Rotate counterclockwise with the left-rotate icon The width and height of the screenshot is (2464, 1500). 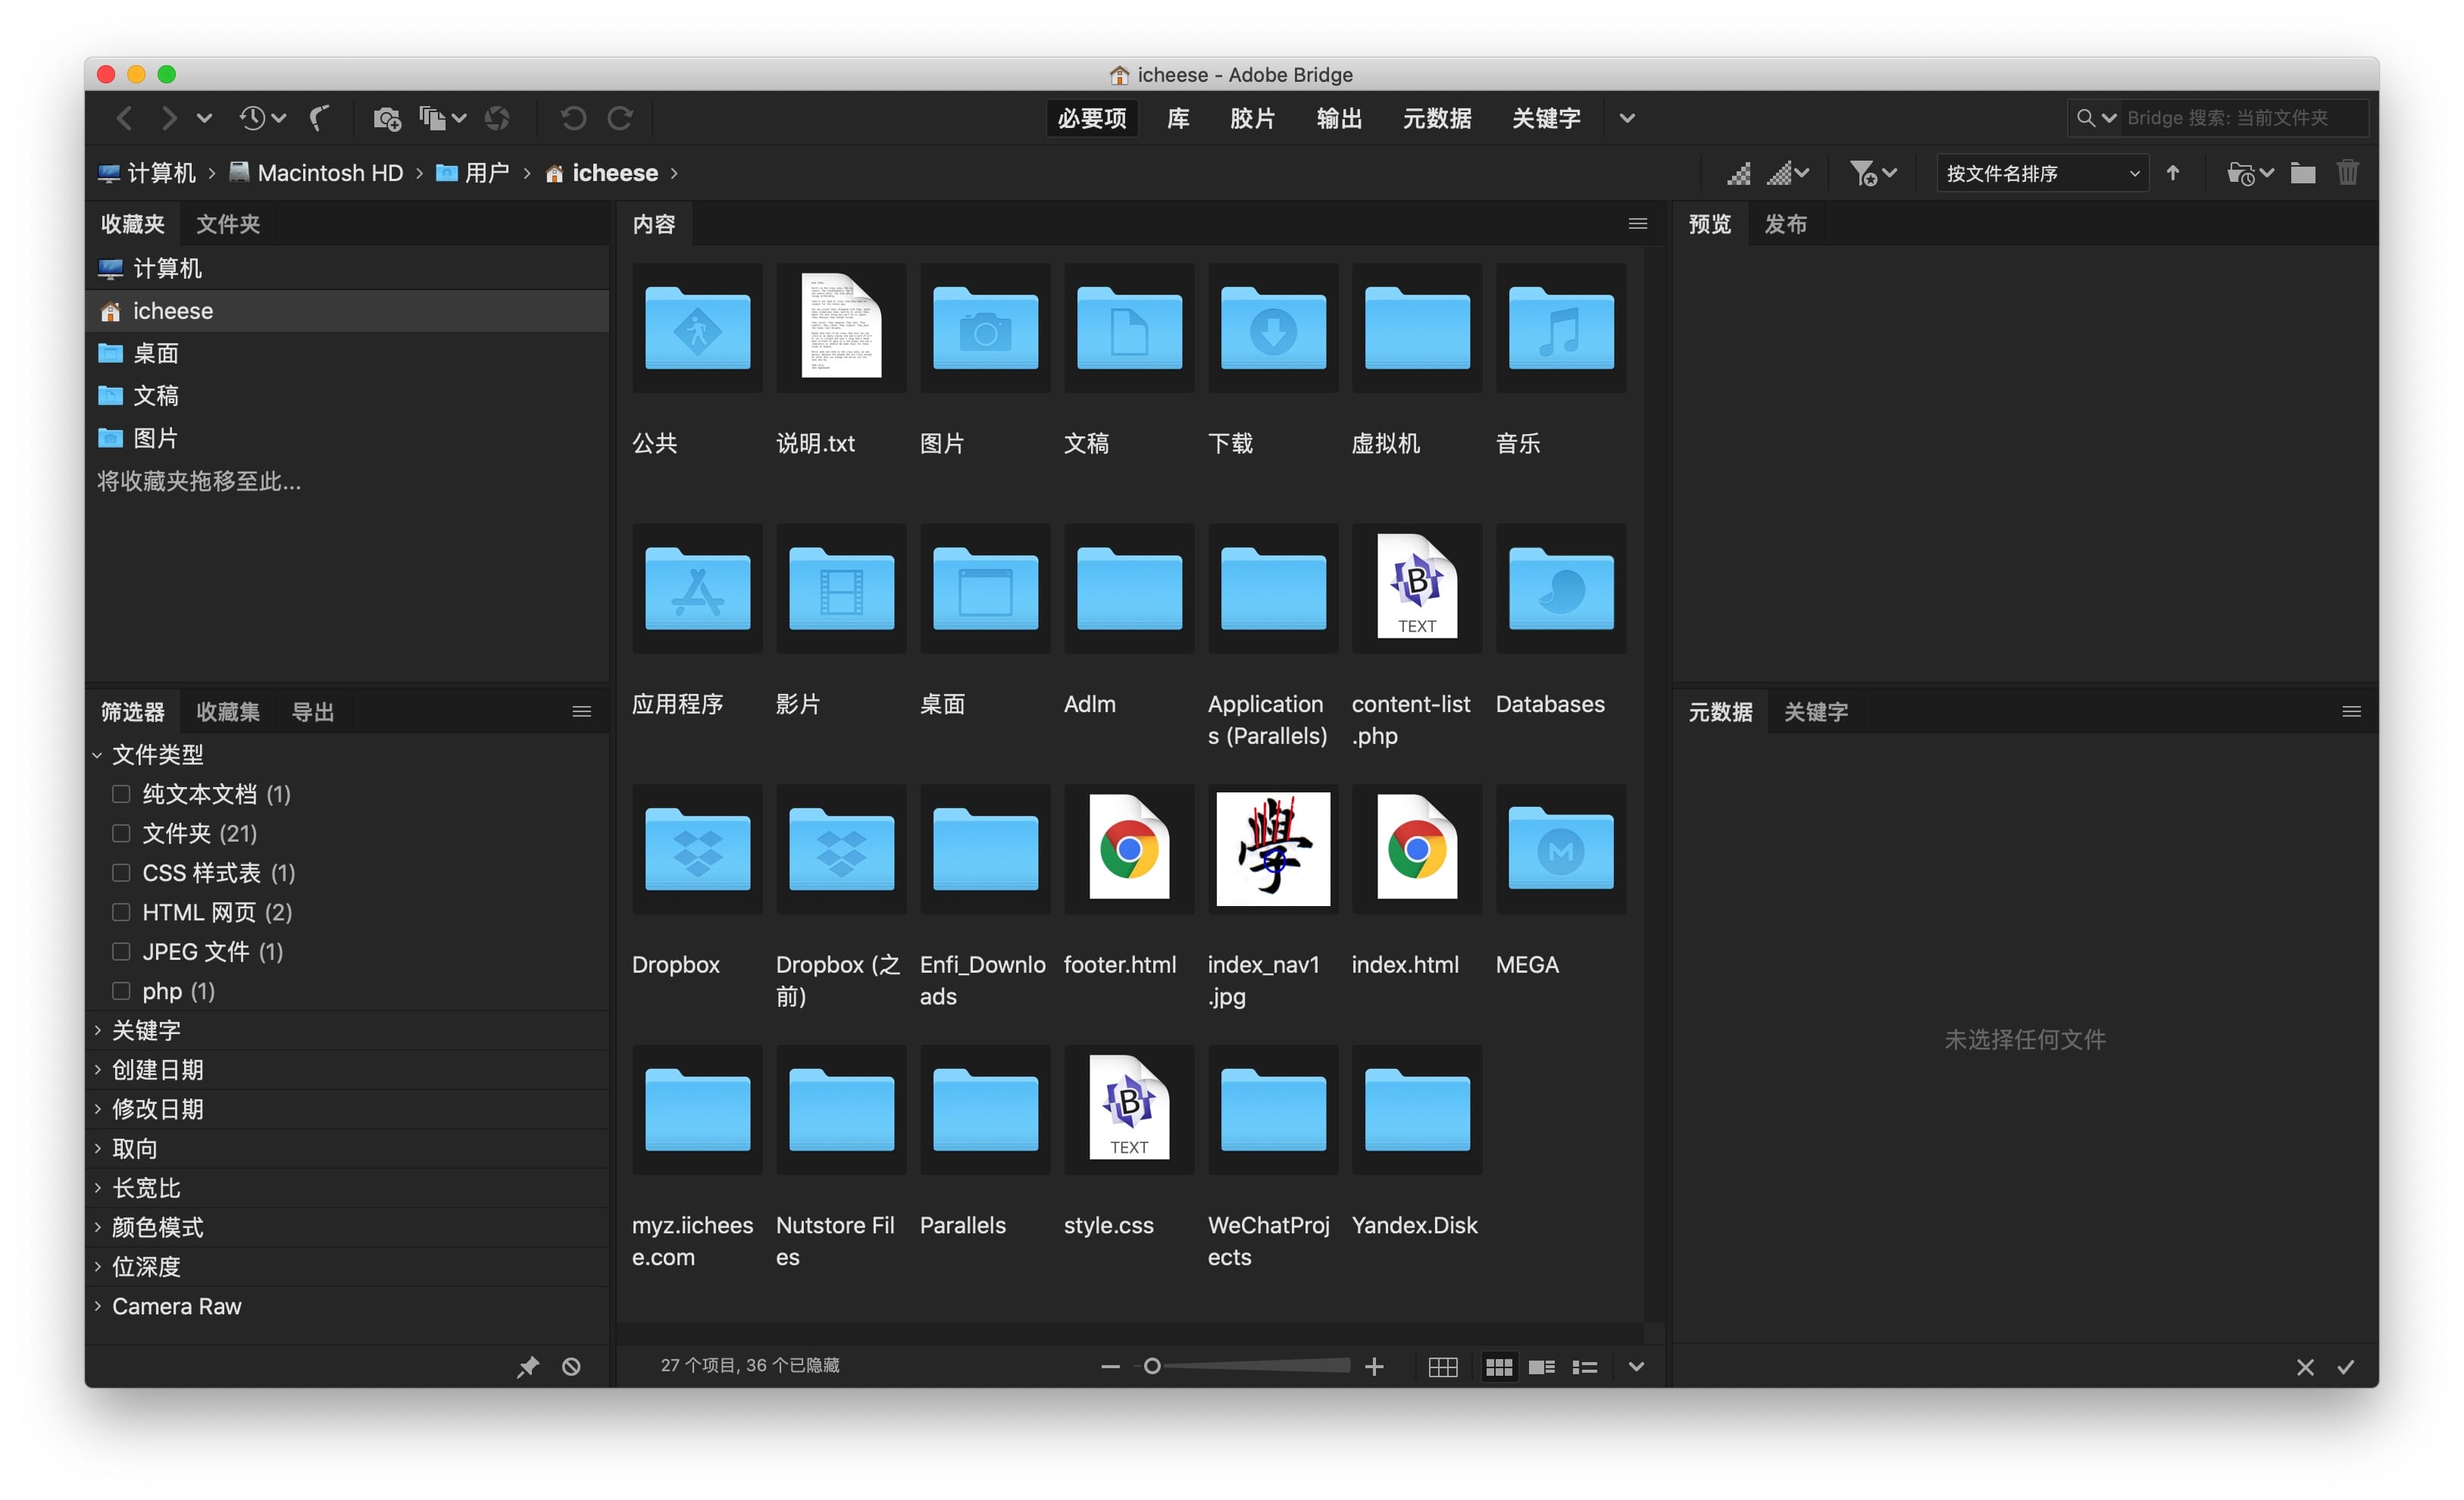(x=573, y=117)
